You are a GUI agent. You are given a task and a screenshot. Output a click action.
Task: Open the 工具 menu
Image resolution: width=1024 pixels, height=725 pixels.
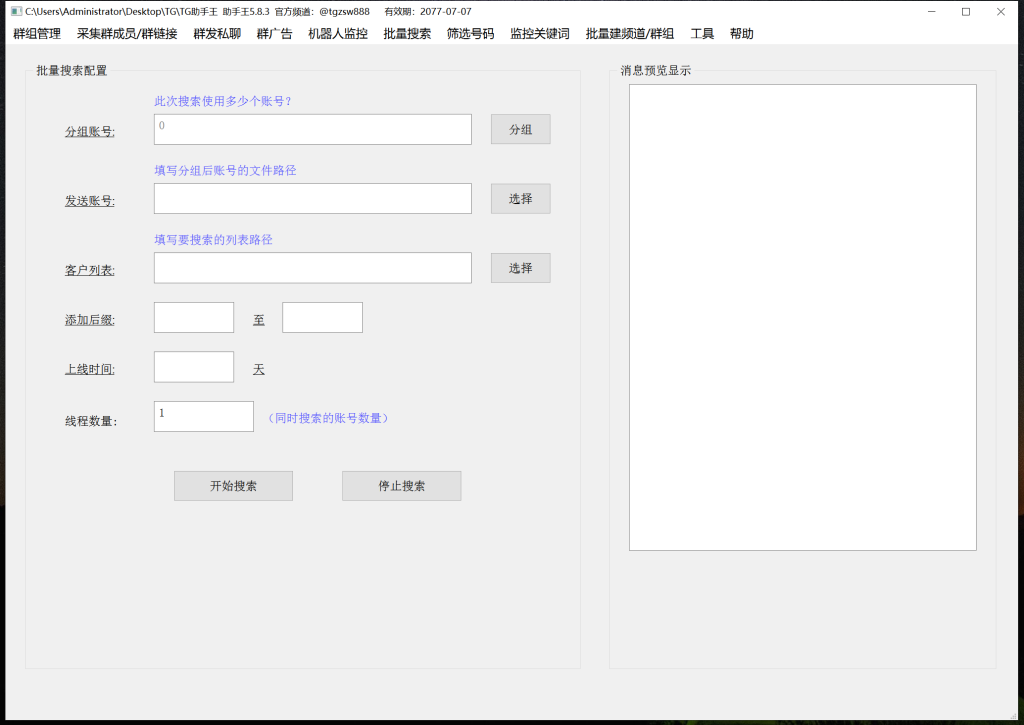click(x=703, y=34)
